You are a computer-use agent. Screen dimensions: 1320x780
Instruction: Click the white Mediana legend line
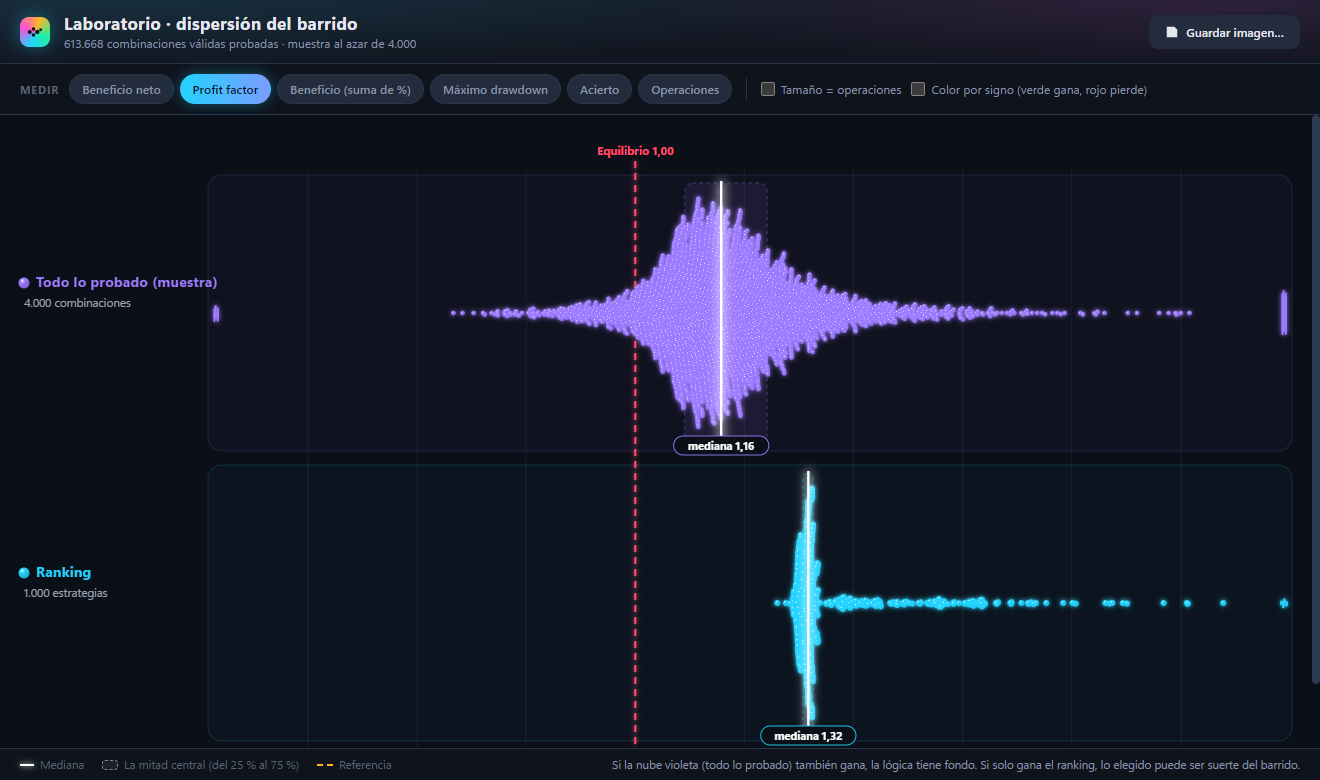[x=27, y=765]
